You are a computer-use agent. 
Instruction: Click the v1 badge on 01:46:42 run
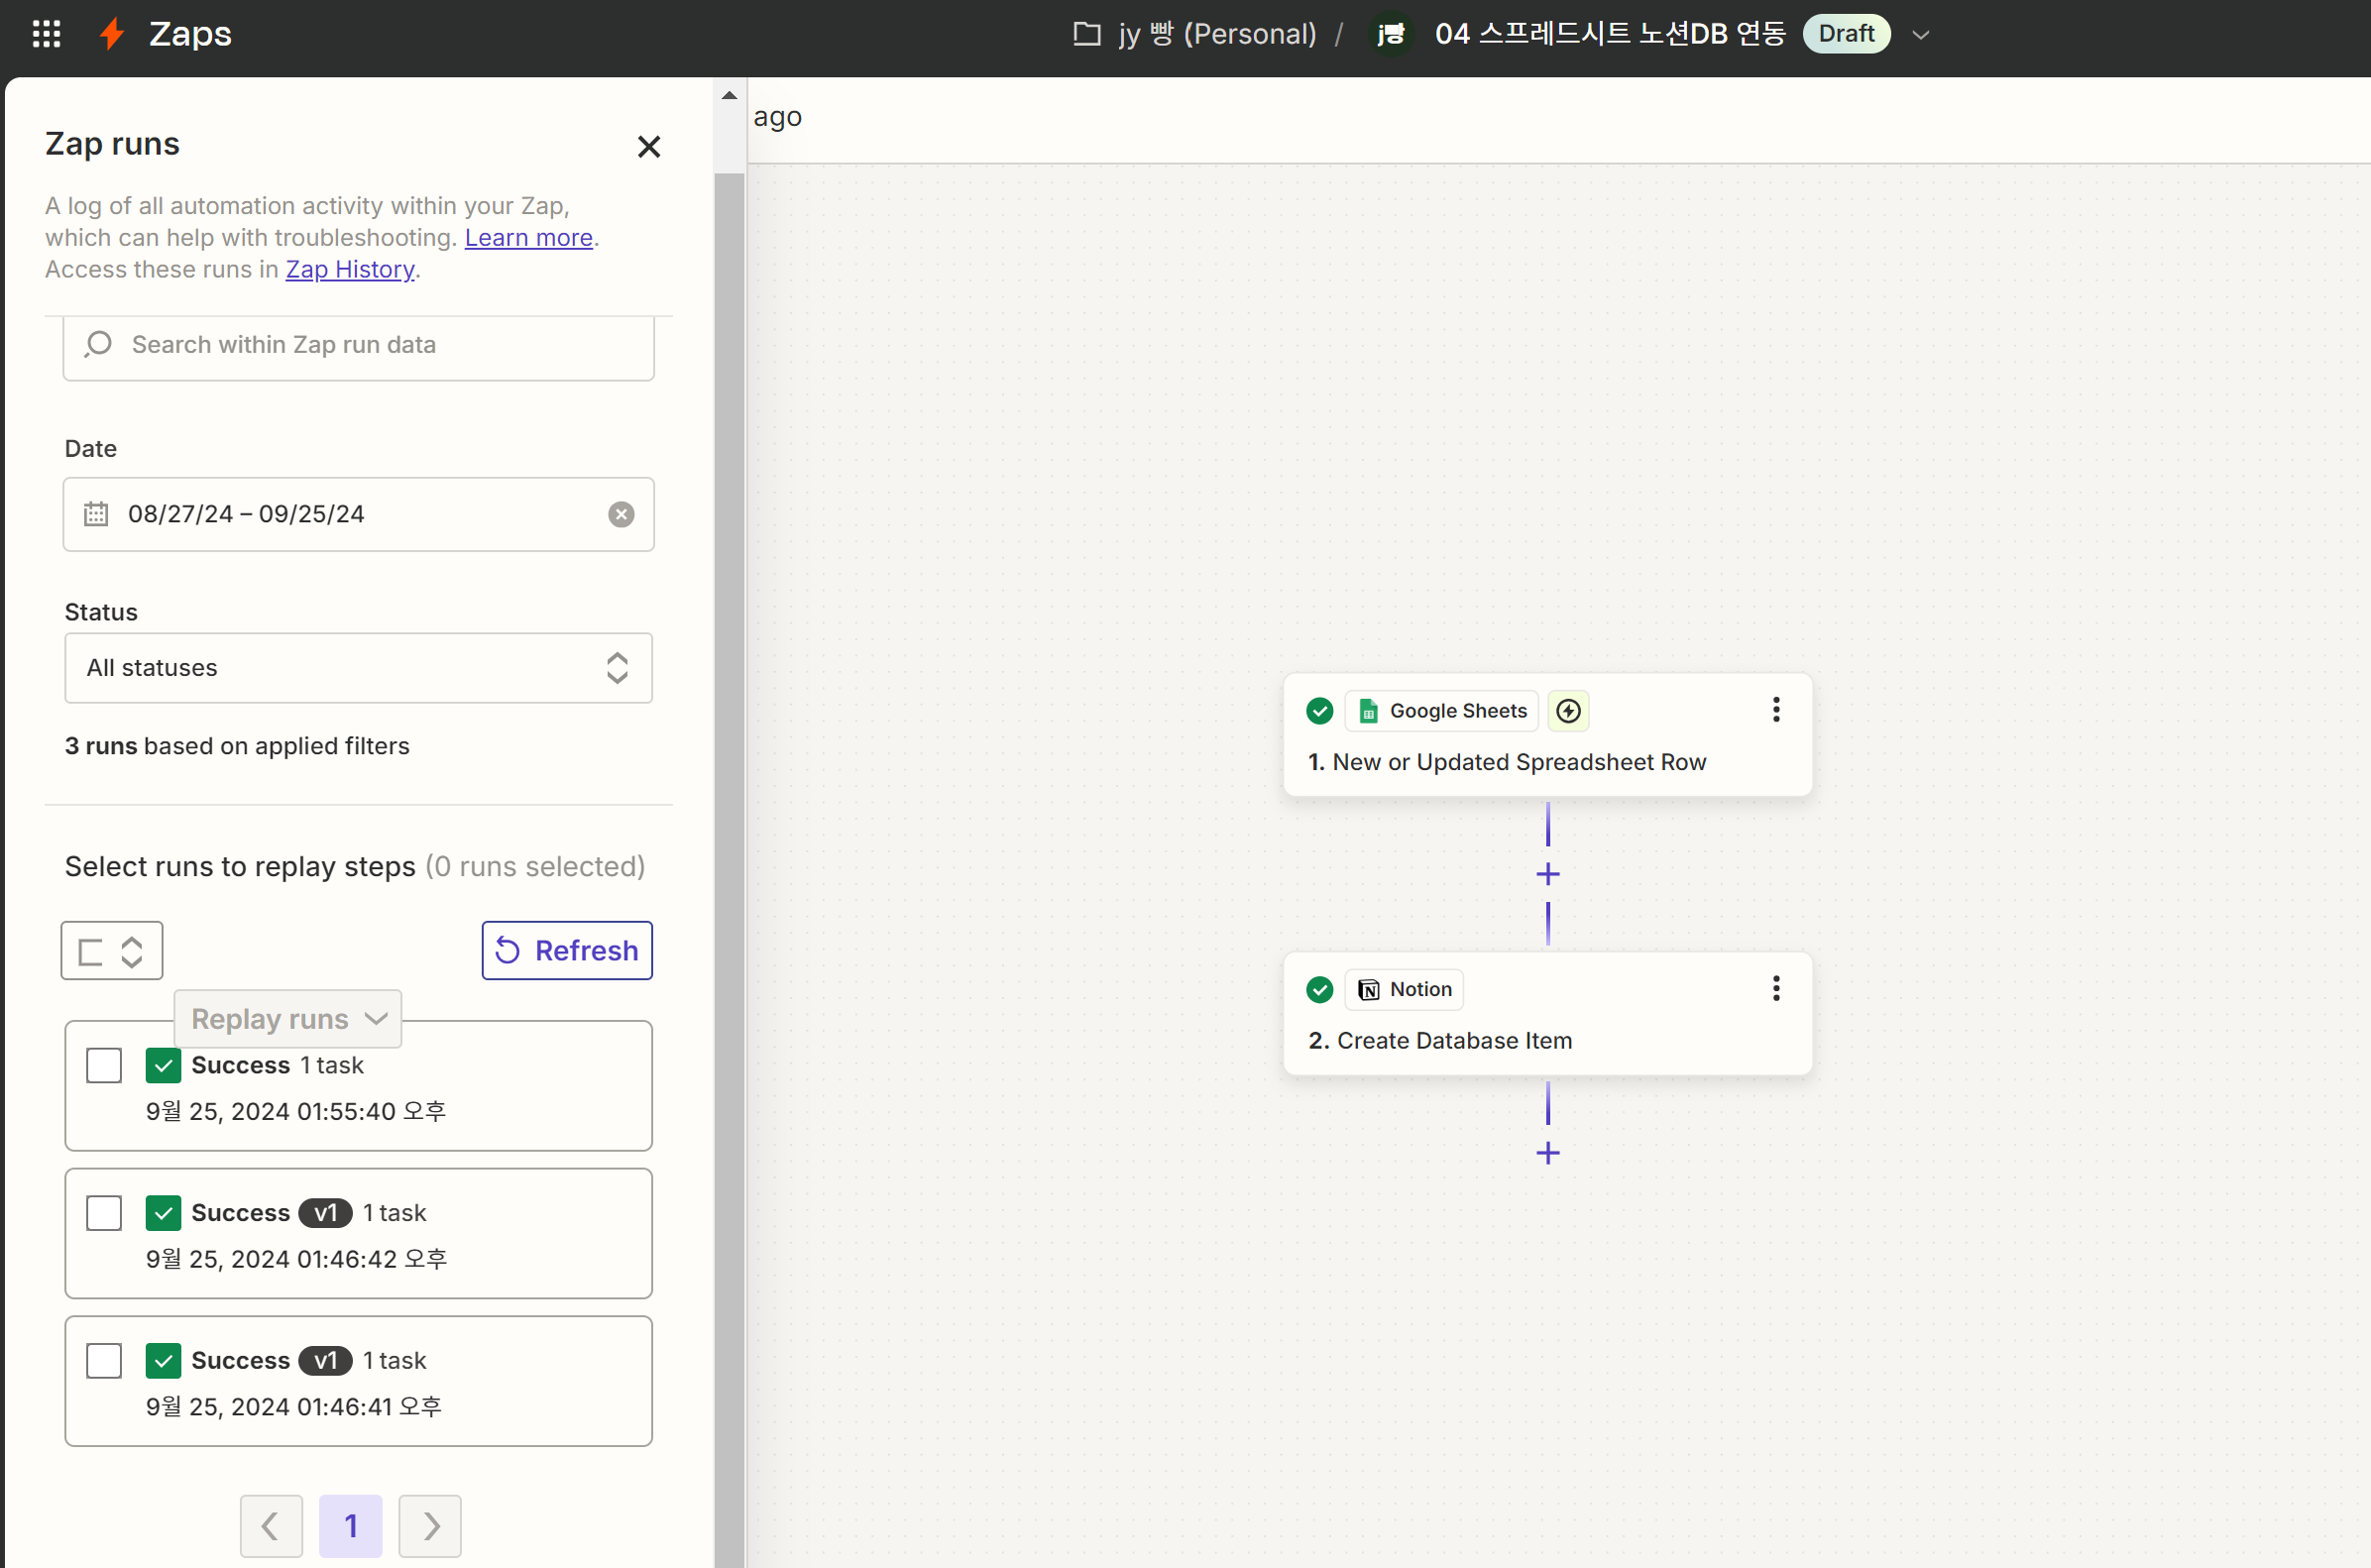point(326,1213)
